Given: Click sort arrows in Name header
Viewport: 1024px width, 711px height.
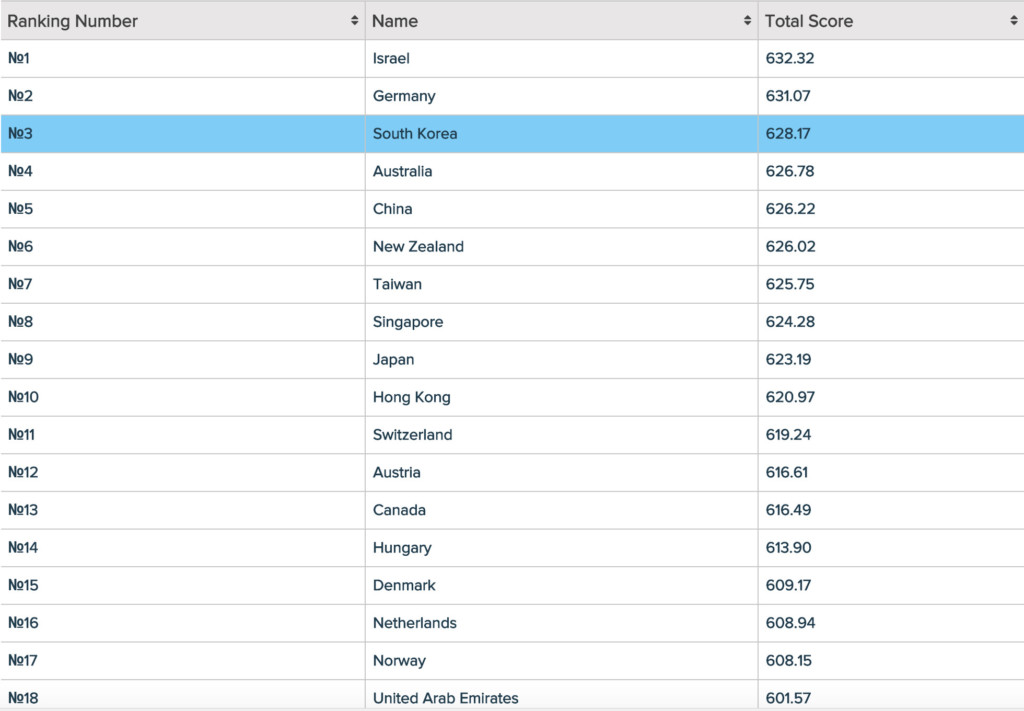Looking at the screenshot, I should point(747,21).
